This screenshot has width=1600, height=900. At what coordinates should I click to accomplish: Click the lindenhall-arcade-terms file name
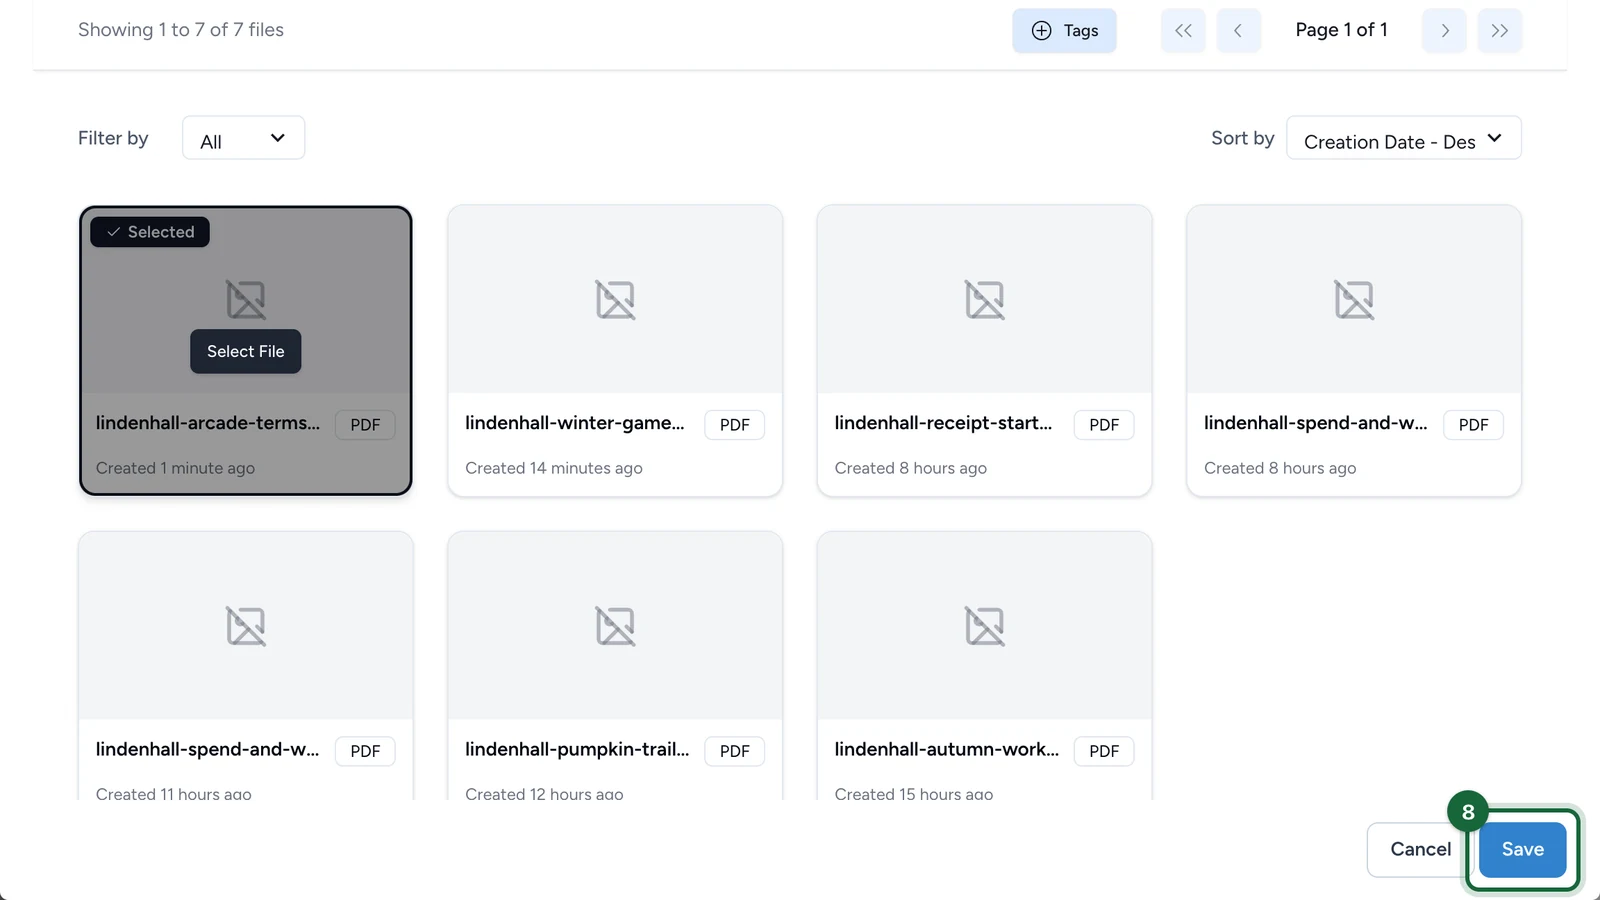tap(208, 423)
